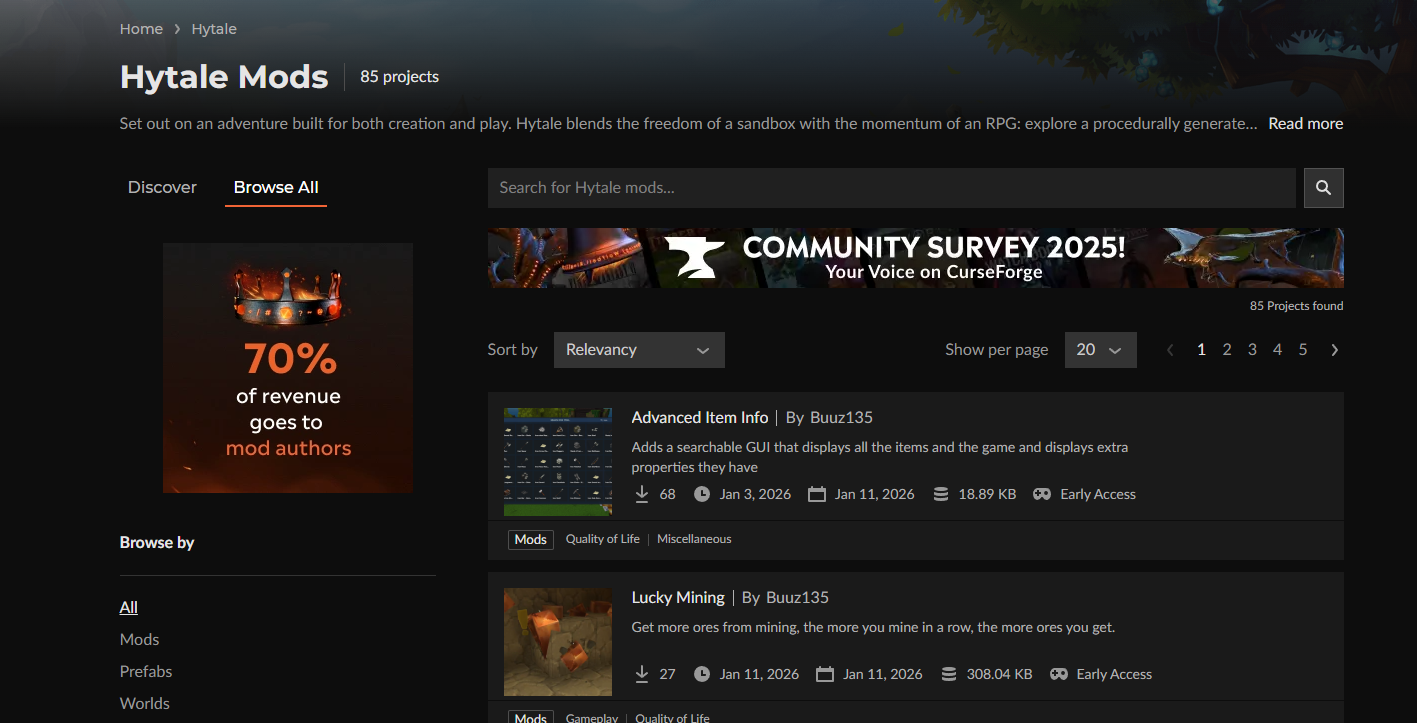Viewport: 1417px width, 723px height.
Task: Open Gameplay tag under Lucky Mining
Action: coord(594,718)
